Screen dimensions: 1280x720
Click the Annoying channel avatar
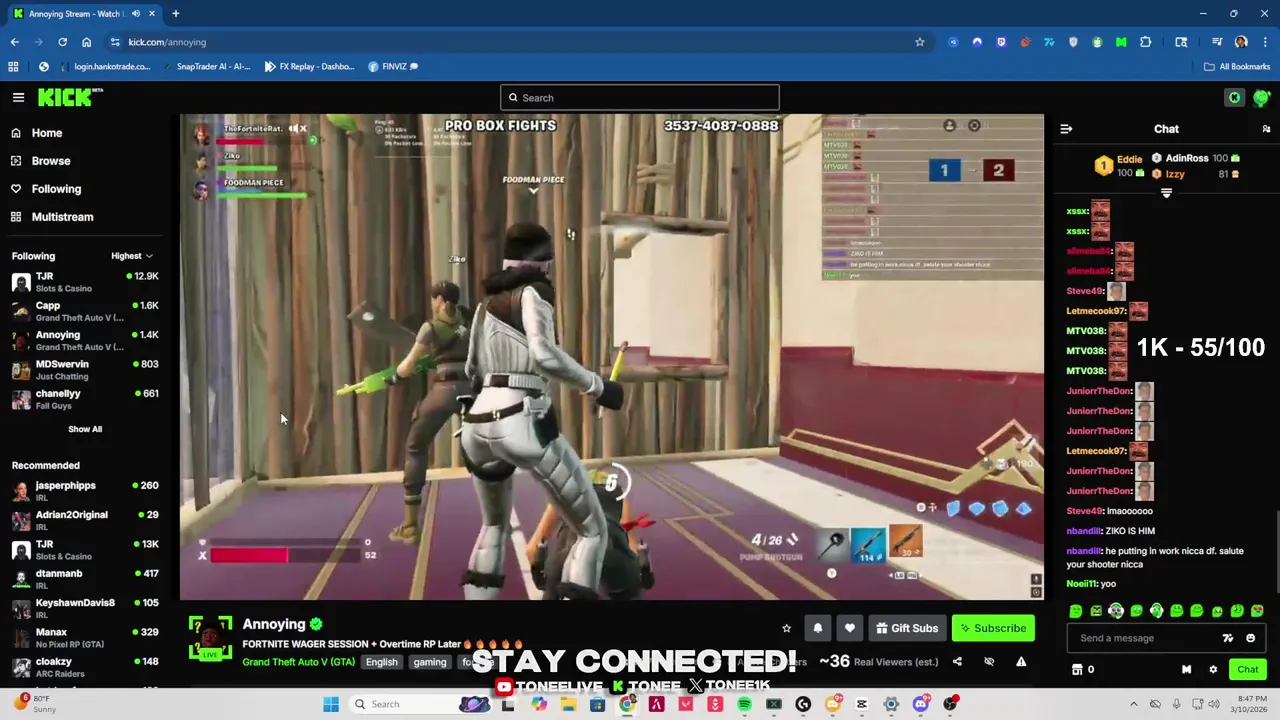(210, 639)
